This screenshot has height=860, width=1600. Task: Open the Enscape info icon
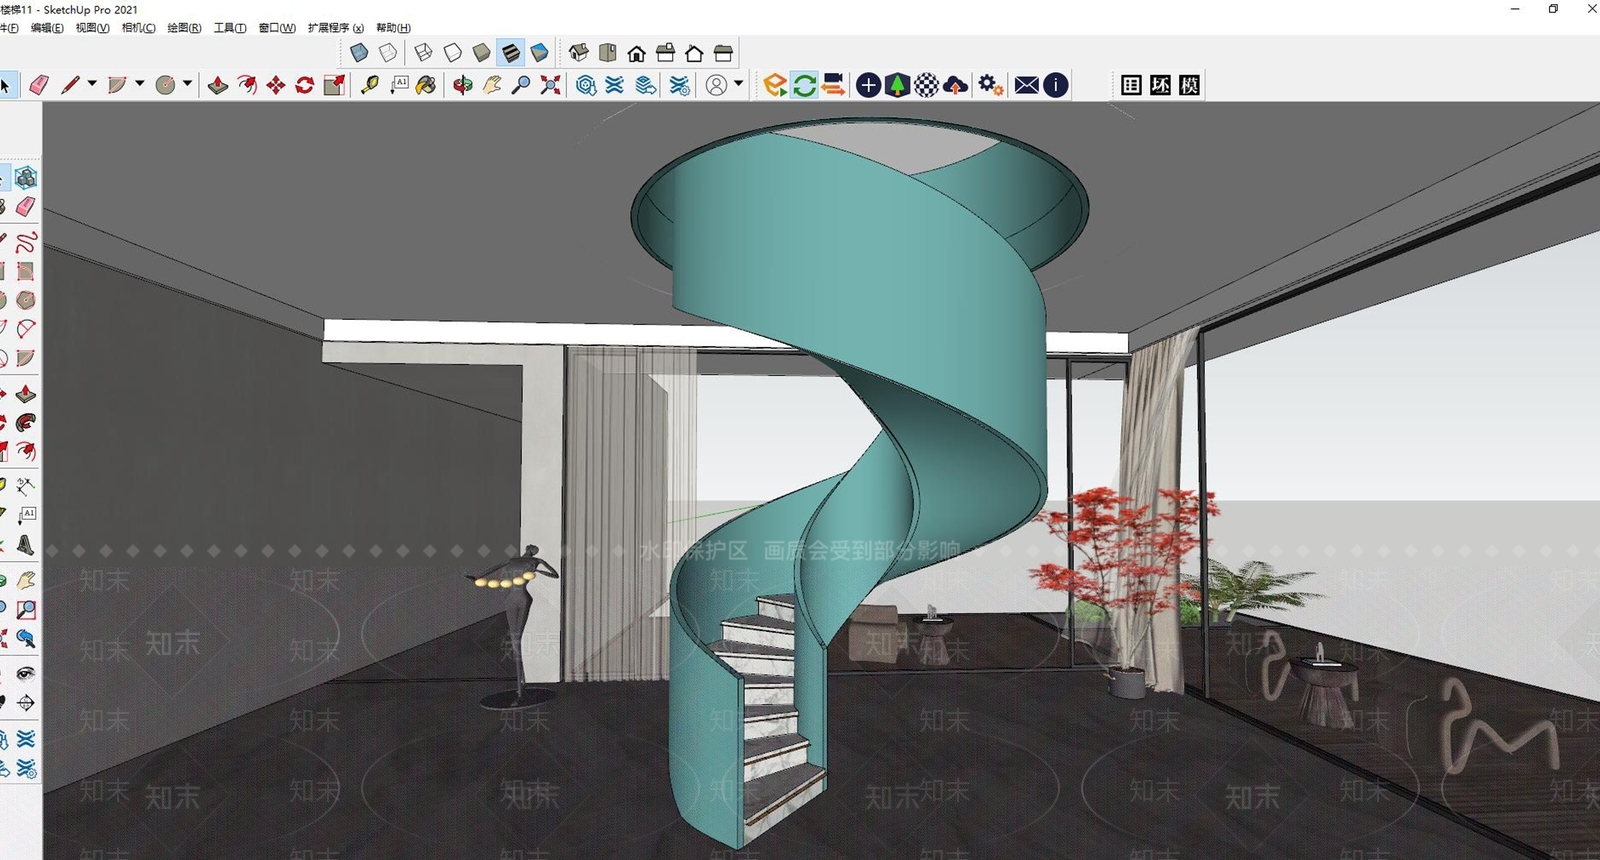1056,85
